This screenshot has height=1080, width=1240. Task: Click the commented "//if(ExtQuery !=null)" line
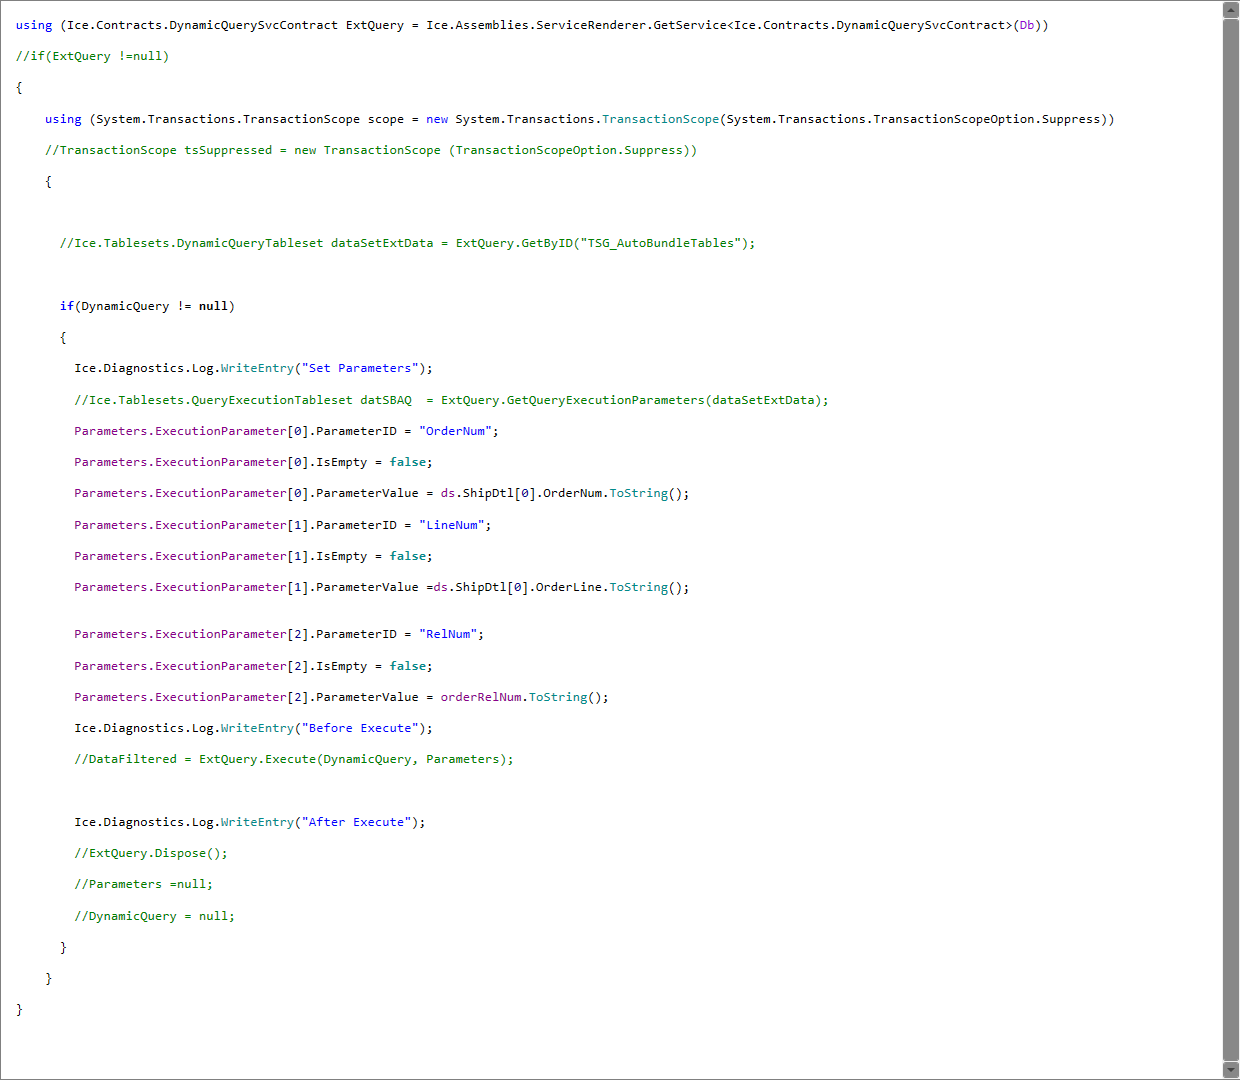tap(92, 56)
